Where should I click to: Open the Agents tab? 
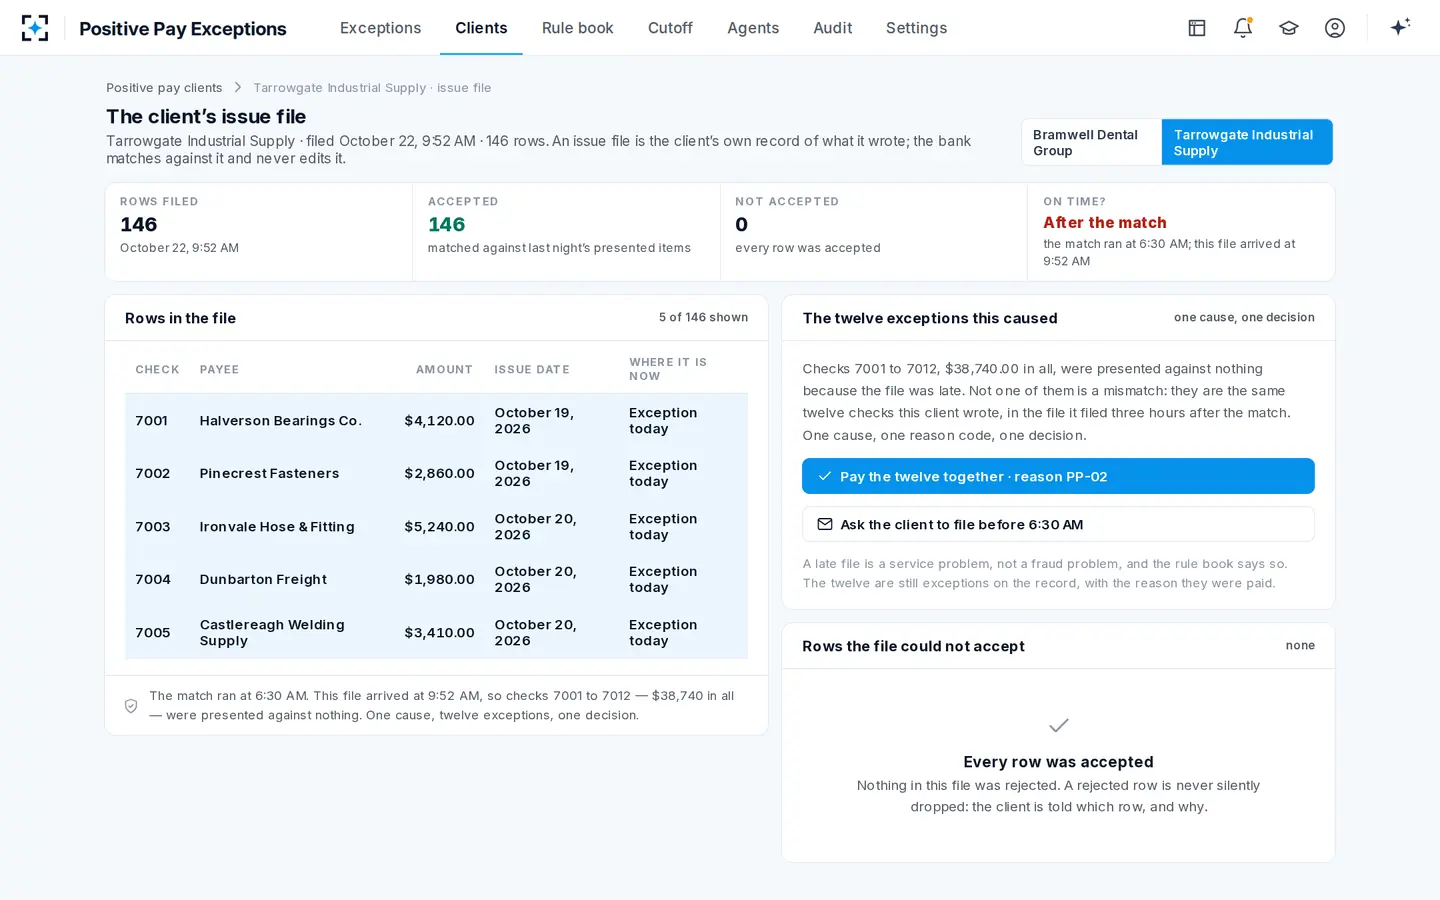[753, 28]
